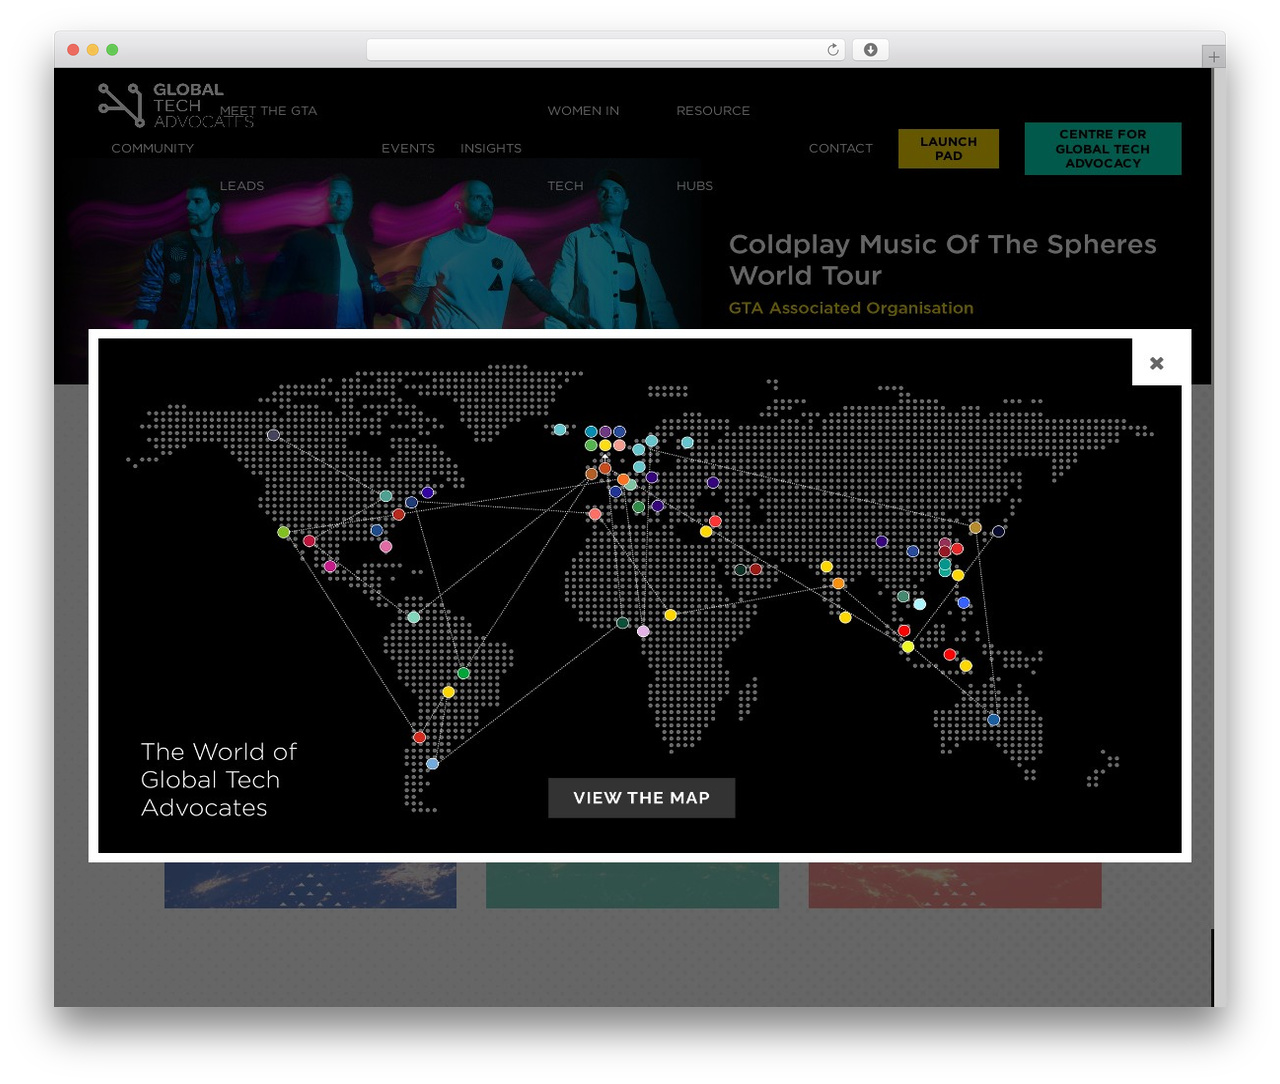Click The World of Global Tech Advocates text
This screenshot has width=1280, height=1084.
point(219,779)
